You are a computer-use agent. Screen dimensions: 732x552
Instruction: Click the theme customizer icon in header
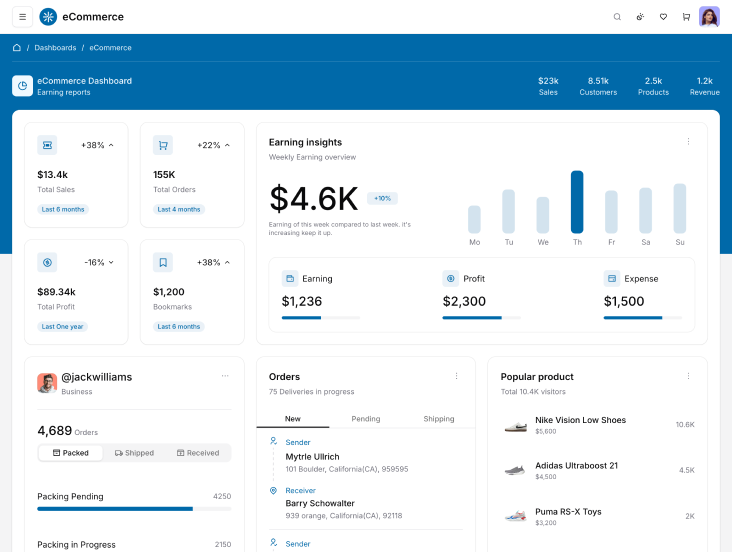[x=640, y=17]
